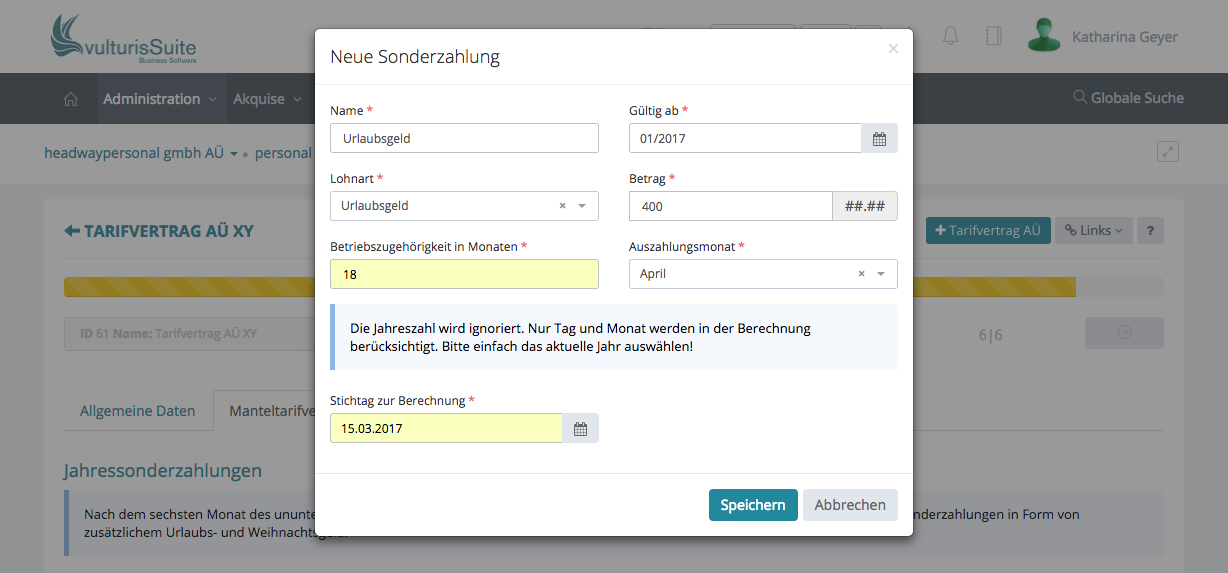Click the notifications bell icon

(950, 37)
